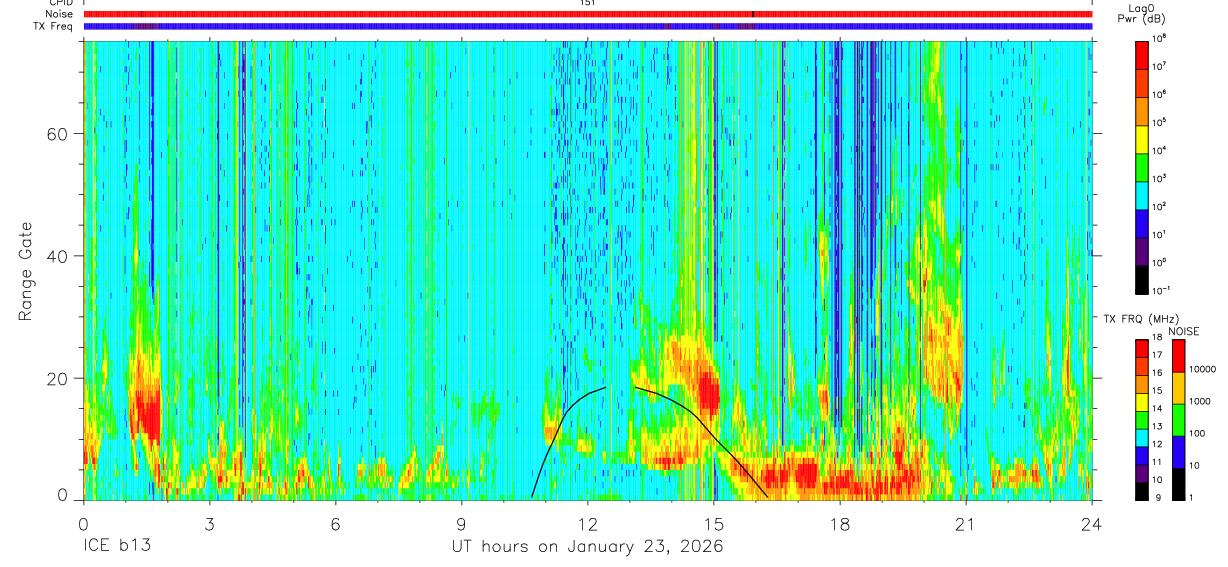
Task: Click the x-axis tick label "24"
Action: click(x=1092, y=524)
